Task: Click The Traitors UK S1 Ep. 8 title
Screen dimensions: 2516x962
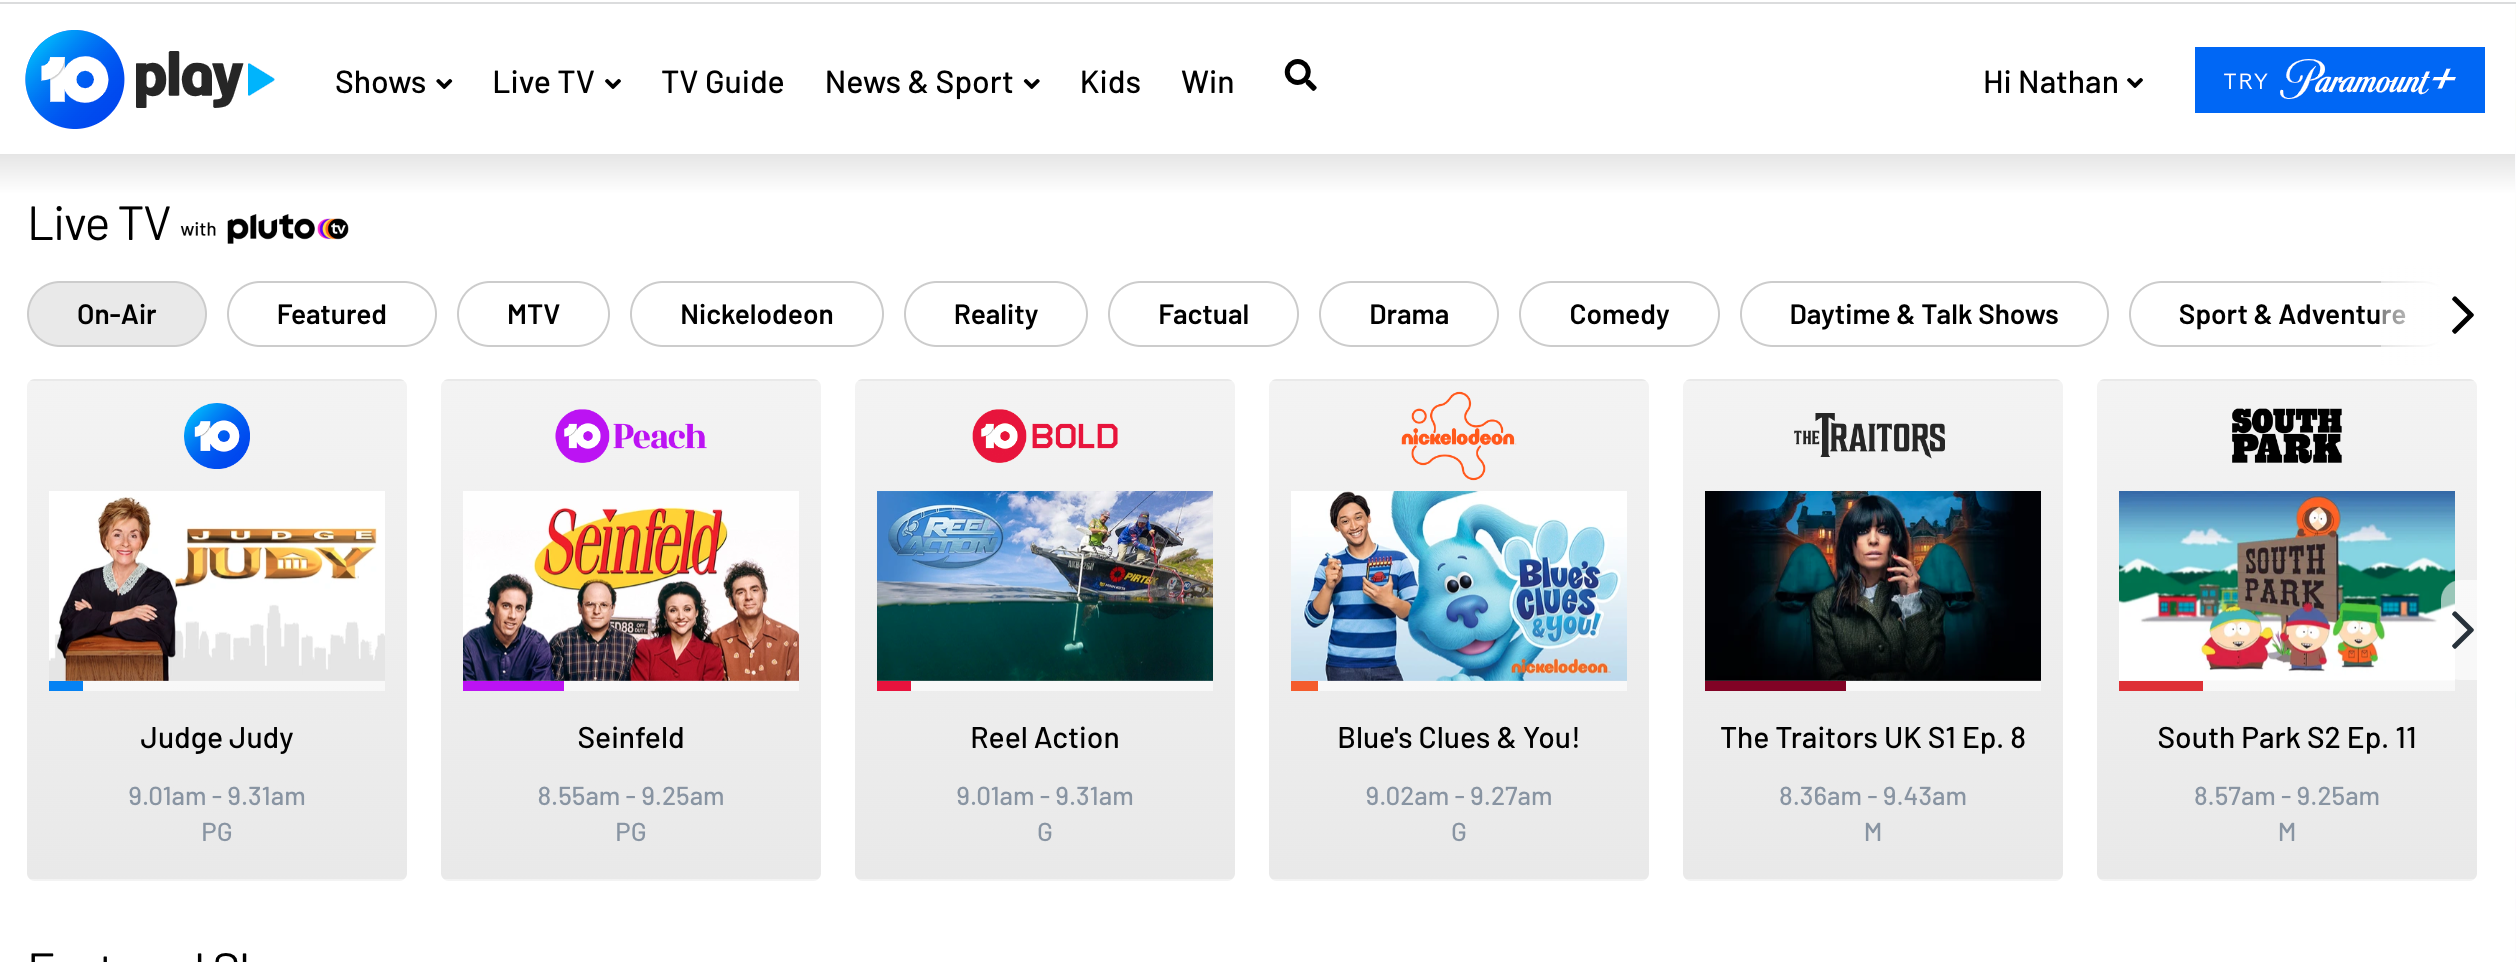Action: tap(1873, 738)
